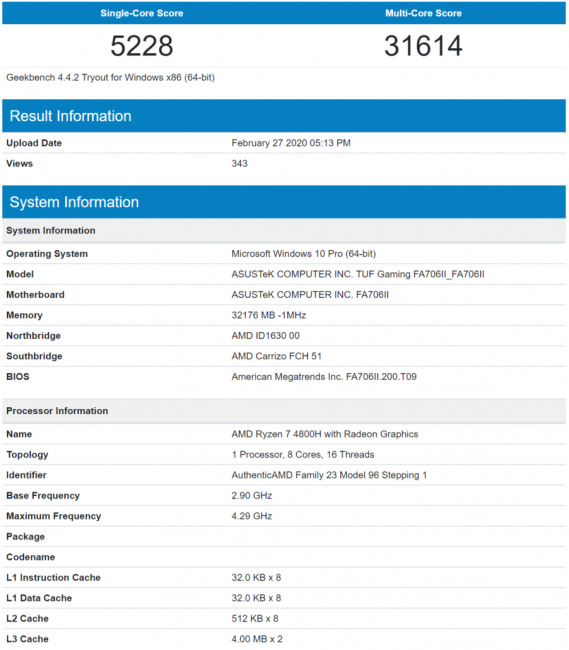Click the 2.90 GHz base frequency value
569x650 pixels.
coord(252,496)
